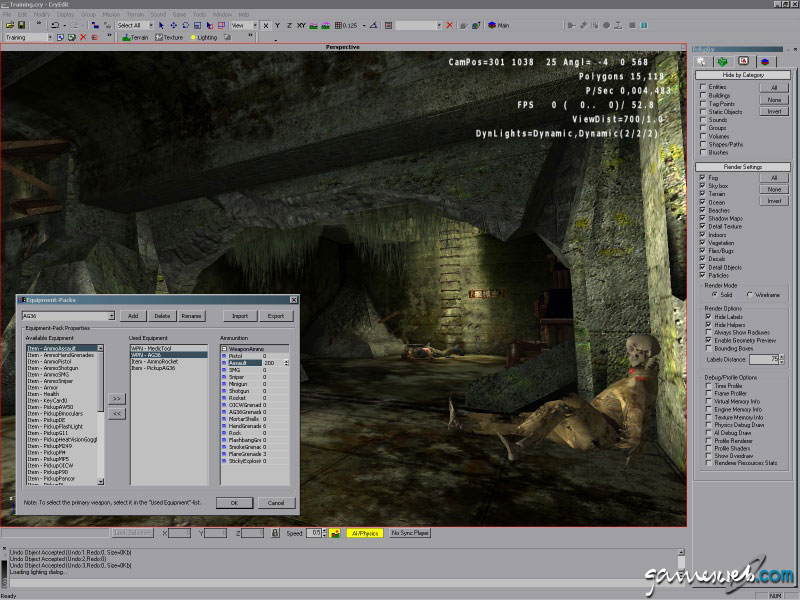The image size is (800, 600).
Task: Click the Export button in Equipment-Packs
Action: (x=276, y=316)
